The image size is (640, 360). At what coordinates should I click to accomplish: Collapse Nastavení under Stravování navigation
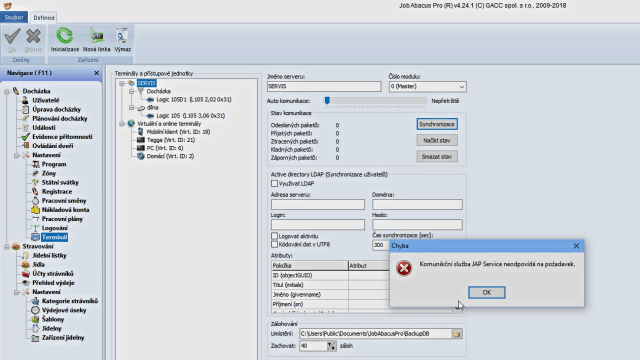pyautogui.click(x=17, y=292)
